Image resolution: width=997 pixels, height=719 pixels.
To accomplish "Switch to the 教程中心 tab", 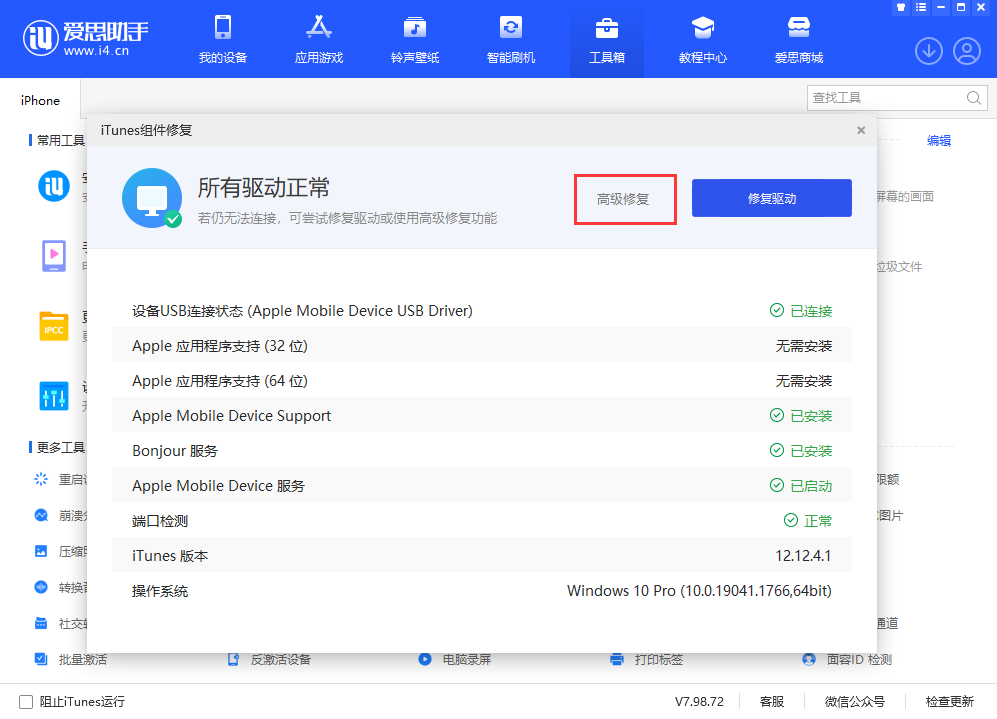I will click(x=702, y=38).
